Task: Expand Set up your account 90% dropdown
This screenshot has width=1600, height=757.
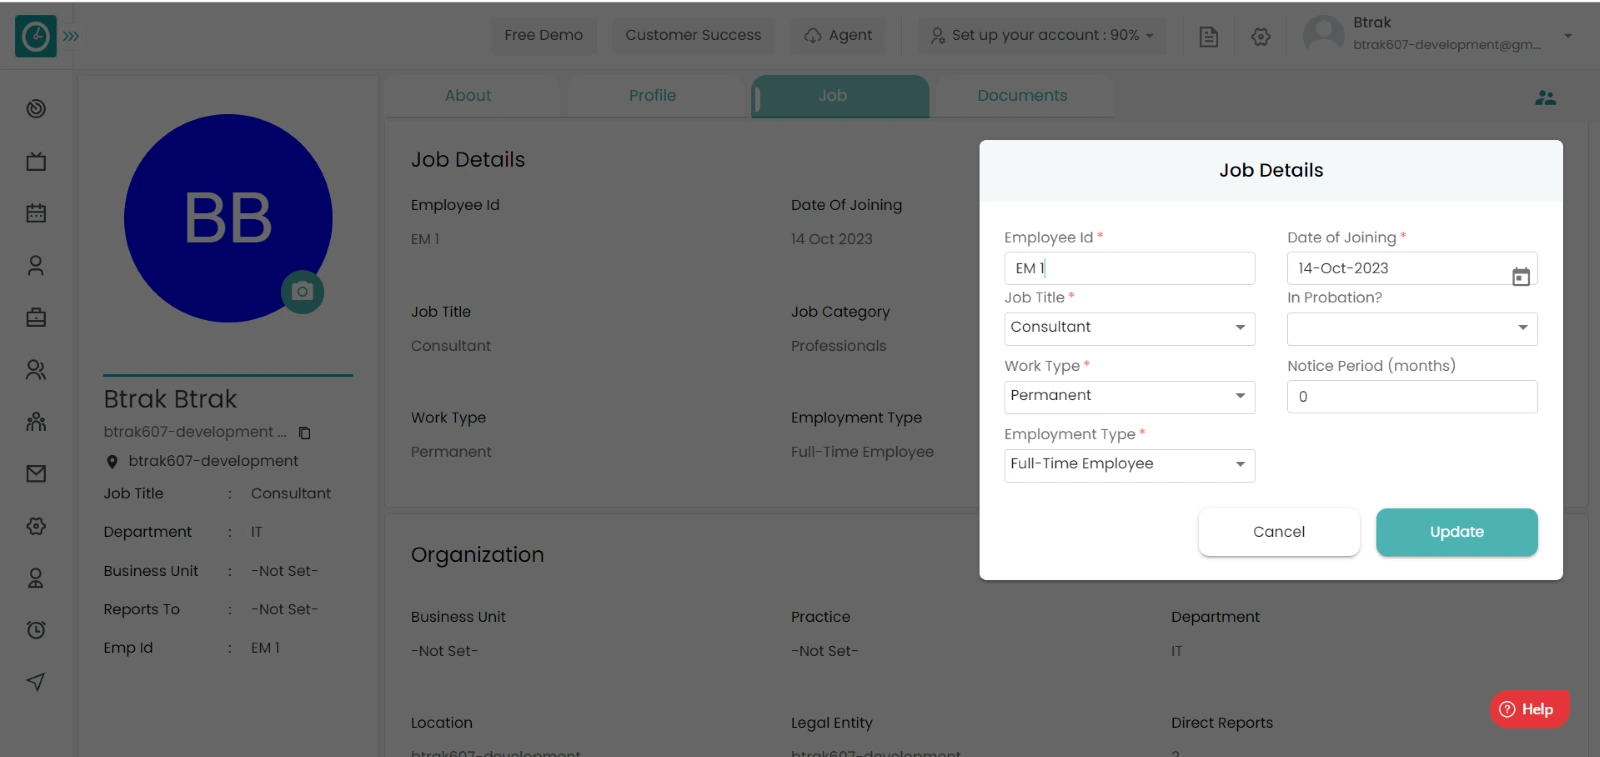Action: 1042,35
